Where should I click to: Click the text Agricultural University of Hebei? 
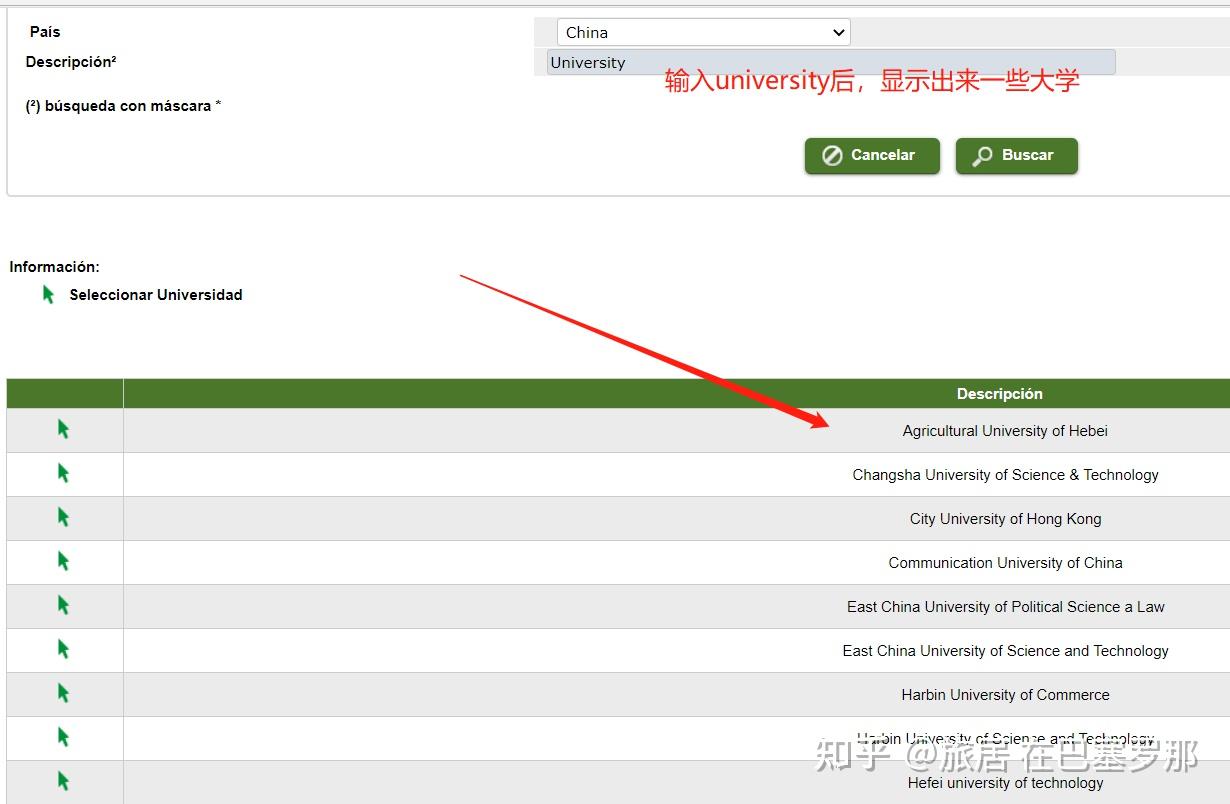coord(1005,431)
